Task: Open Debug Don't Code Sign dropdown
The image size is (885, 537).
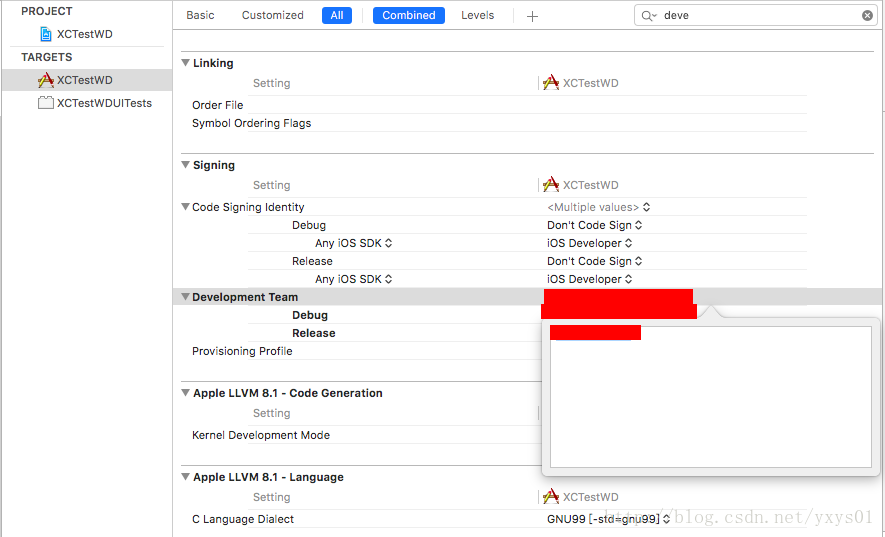Action: coord(594,225)
